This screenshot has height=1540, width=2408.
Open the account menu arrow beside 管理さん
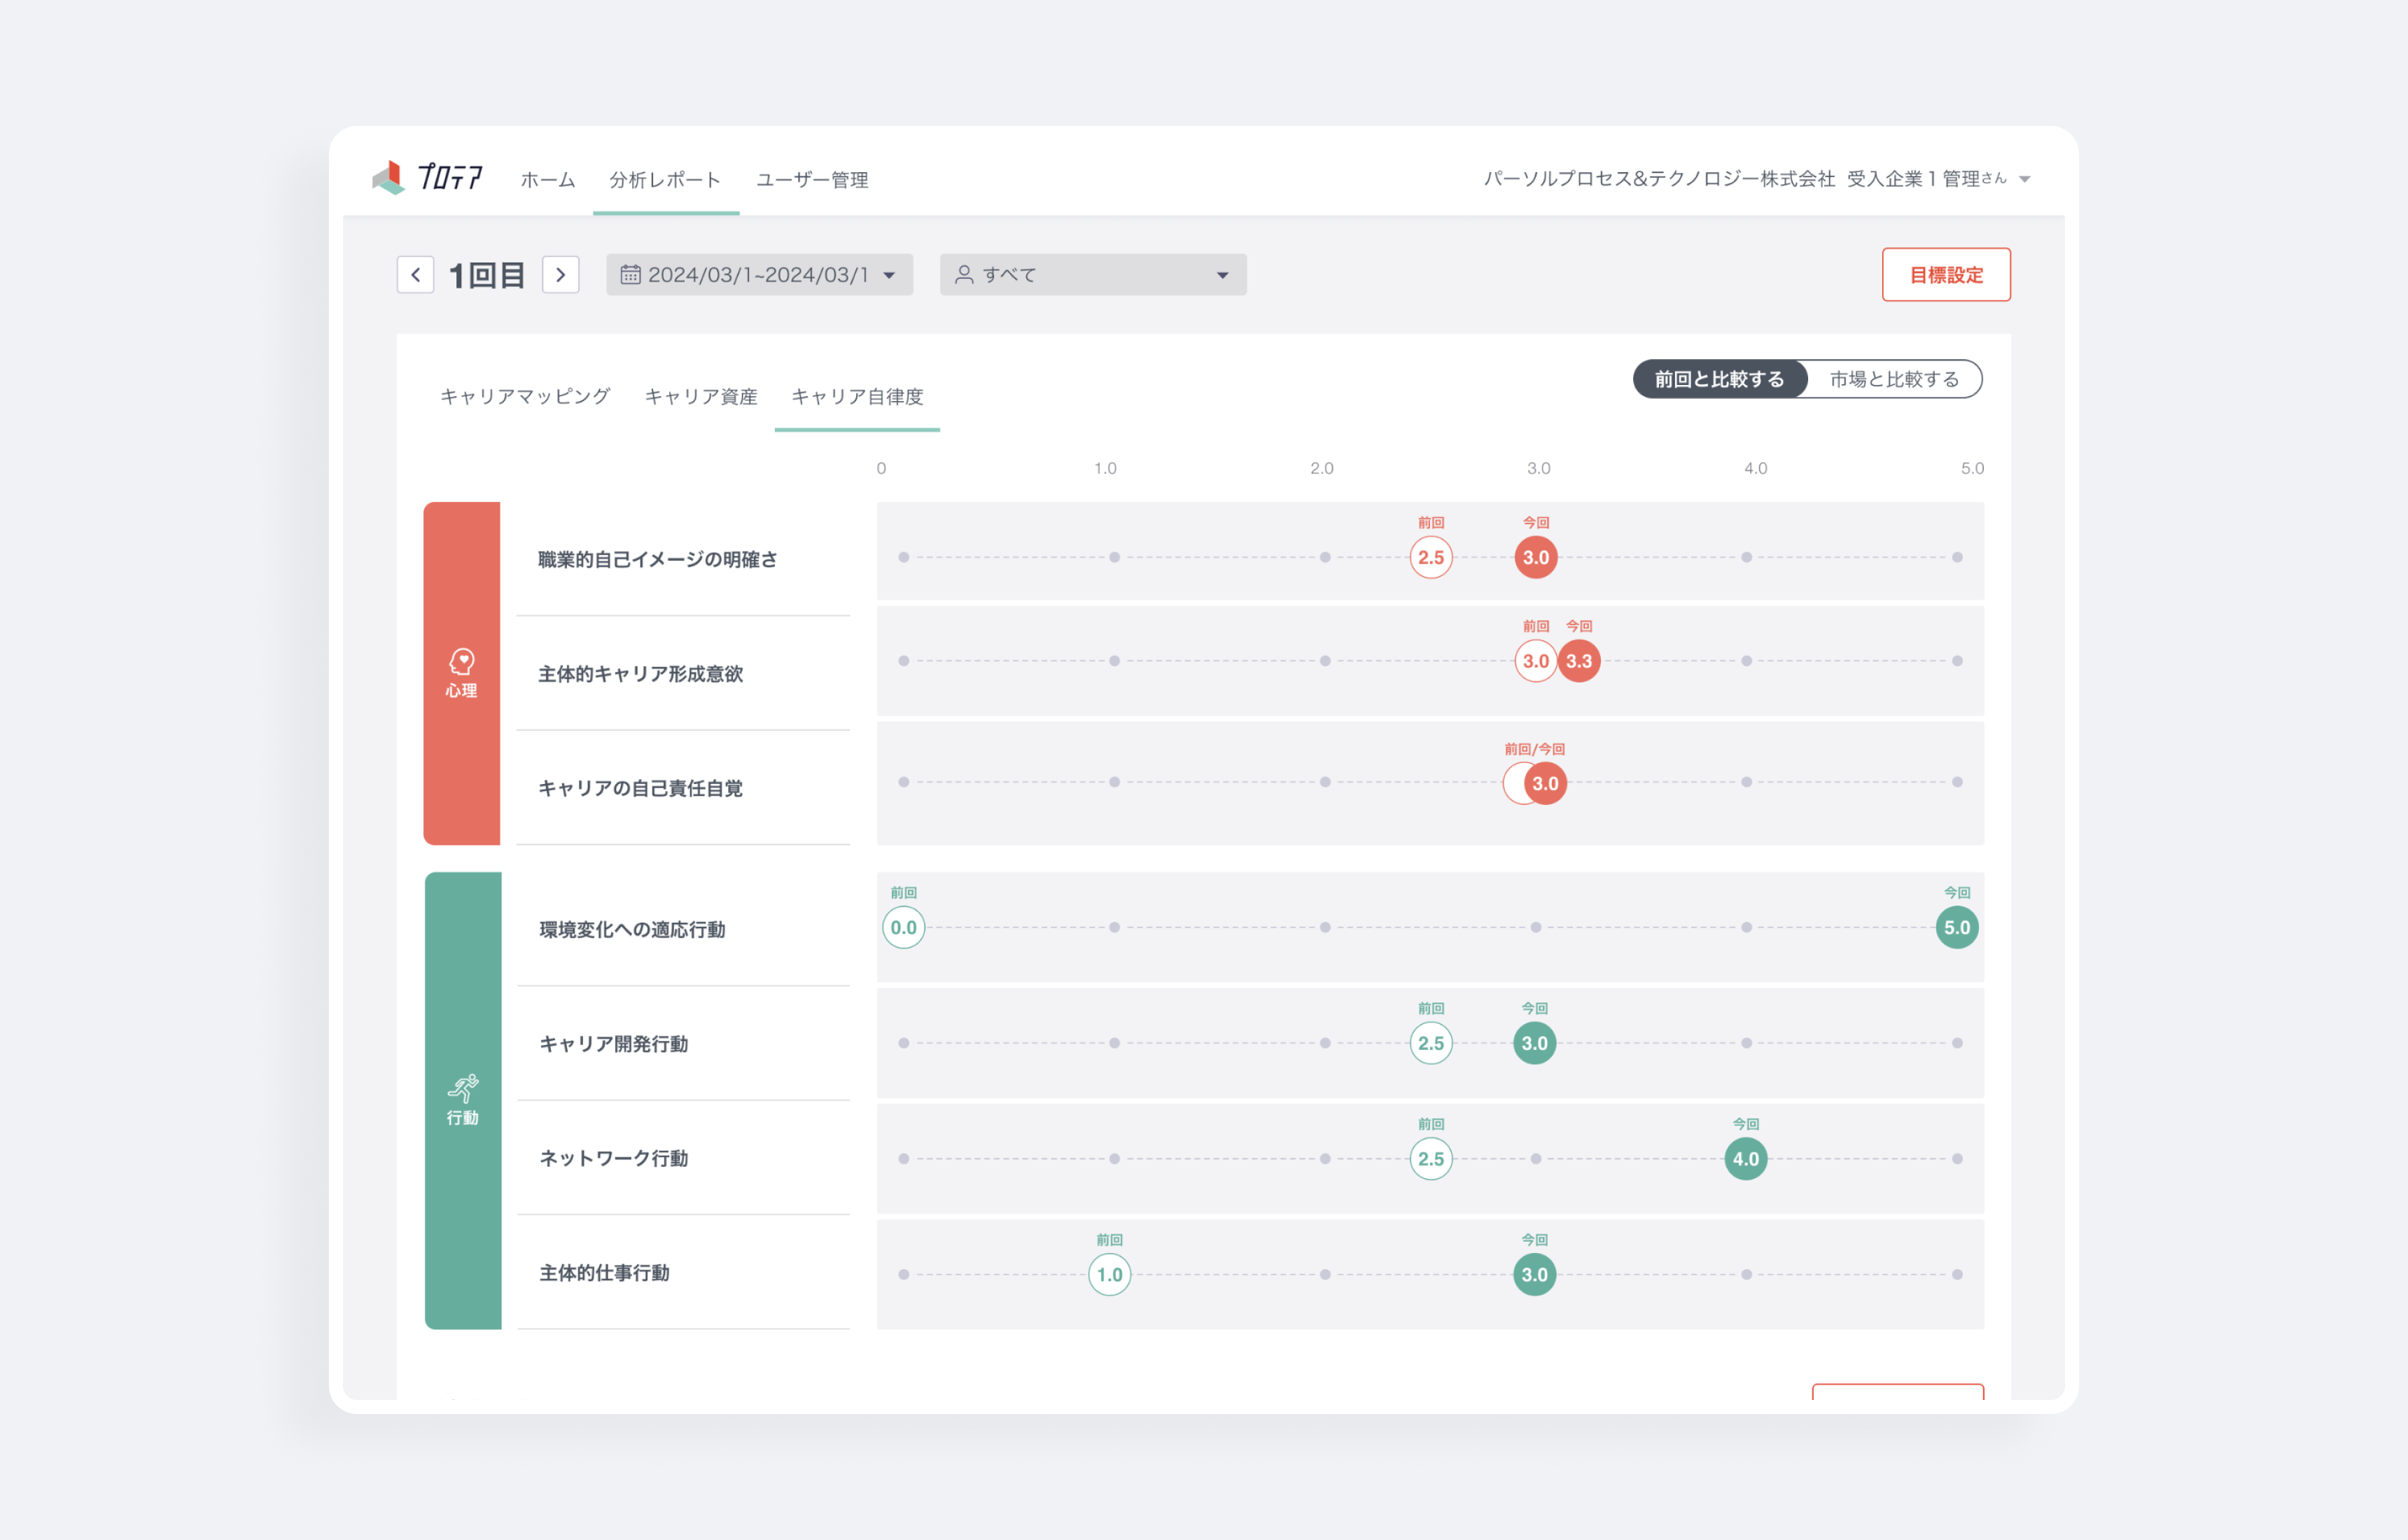click(2025, 180)
